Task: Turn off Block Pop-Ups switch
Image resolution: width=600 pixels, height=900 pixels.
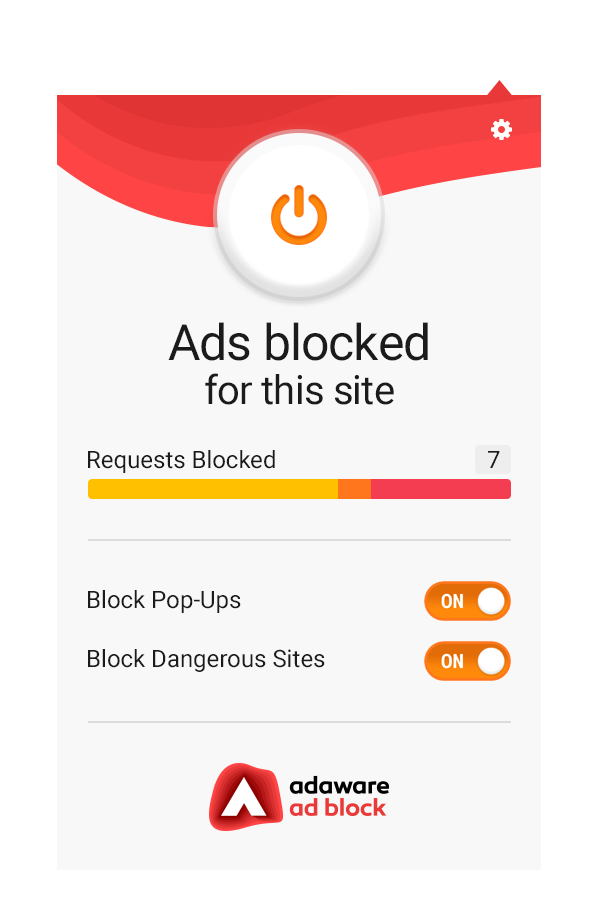Action: coord(467,601)
